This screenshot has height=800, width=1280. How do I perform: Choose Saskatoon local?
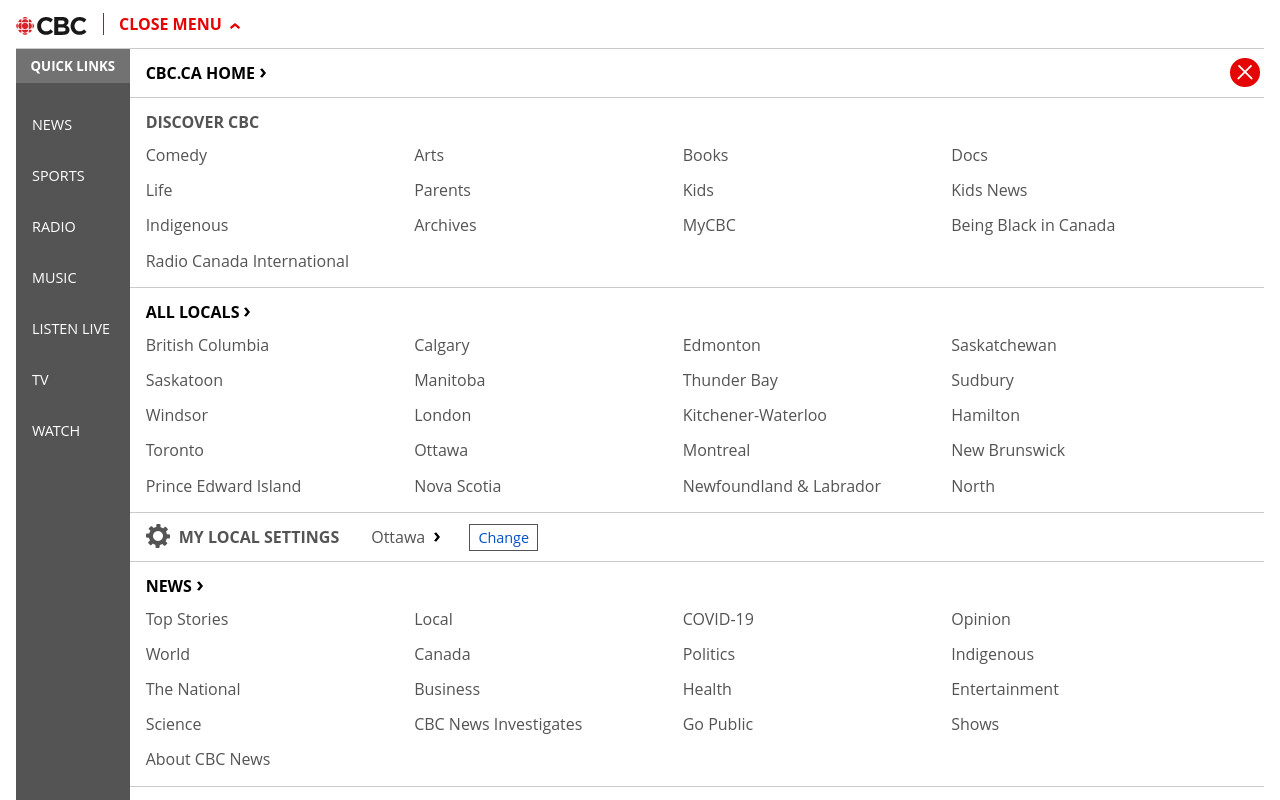click(x=184, y=380)
